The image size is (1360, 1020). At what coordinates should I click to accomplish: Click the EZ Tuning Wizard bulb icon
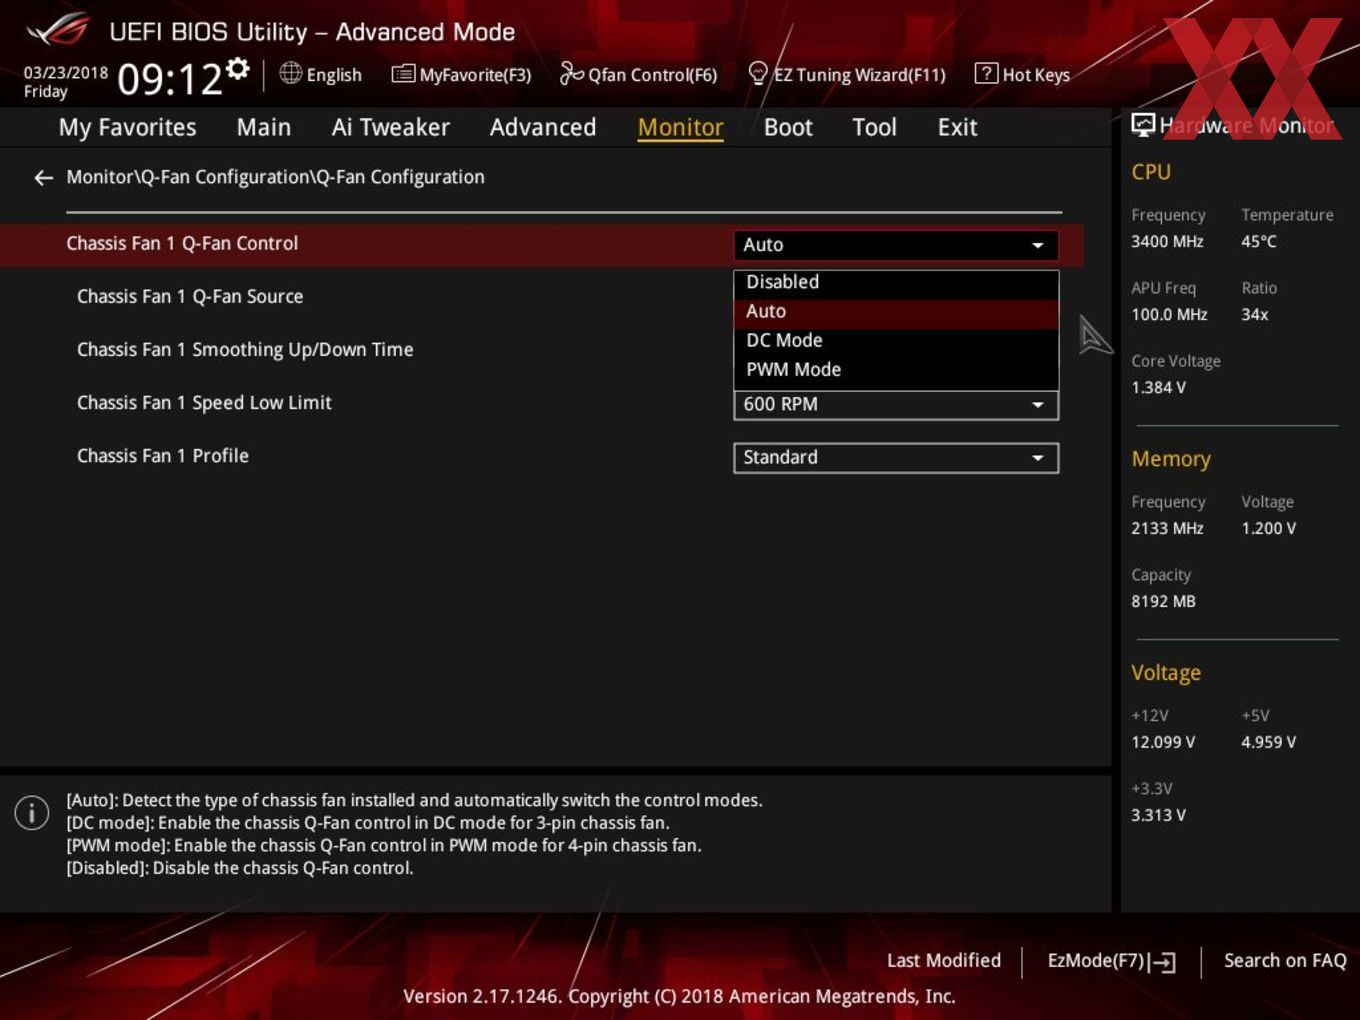(758, 73)
